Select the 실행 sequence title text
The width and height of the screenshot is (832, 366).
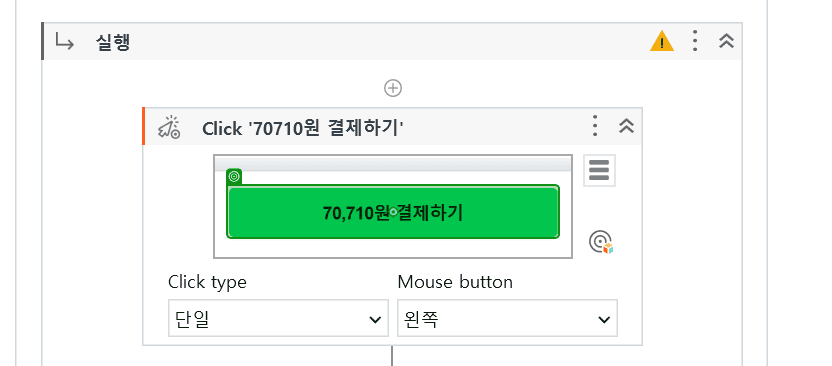click(113, 42)
